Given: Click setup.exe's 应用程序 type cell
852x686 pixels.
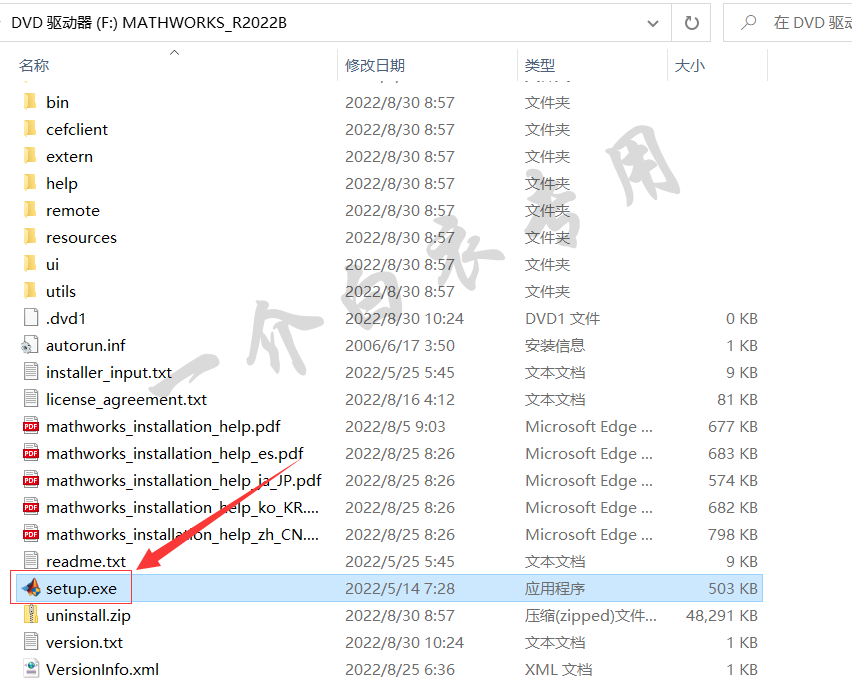Looking at the screenshot, I should coord(555,589).
